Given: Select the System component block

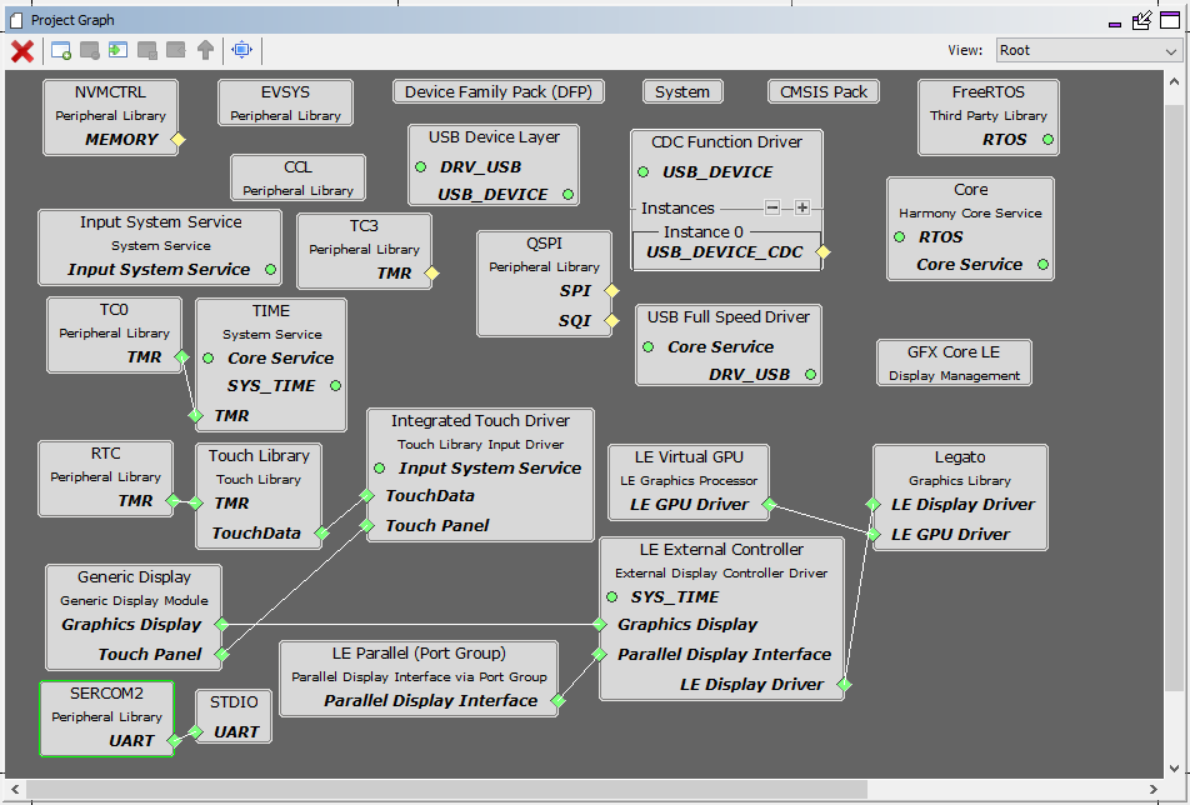Looking at the screenshot, I should point(682,92).
